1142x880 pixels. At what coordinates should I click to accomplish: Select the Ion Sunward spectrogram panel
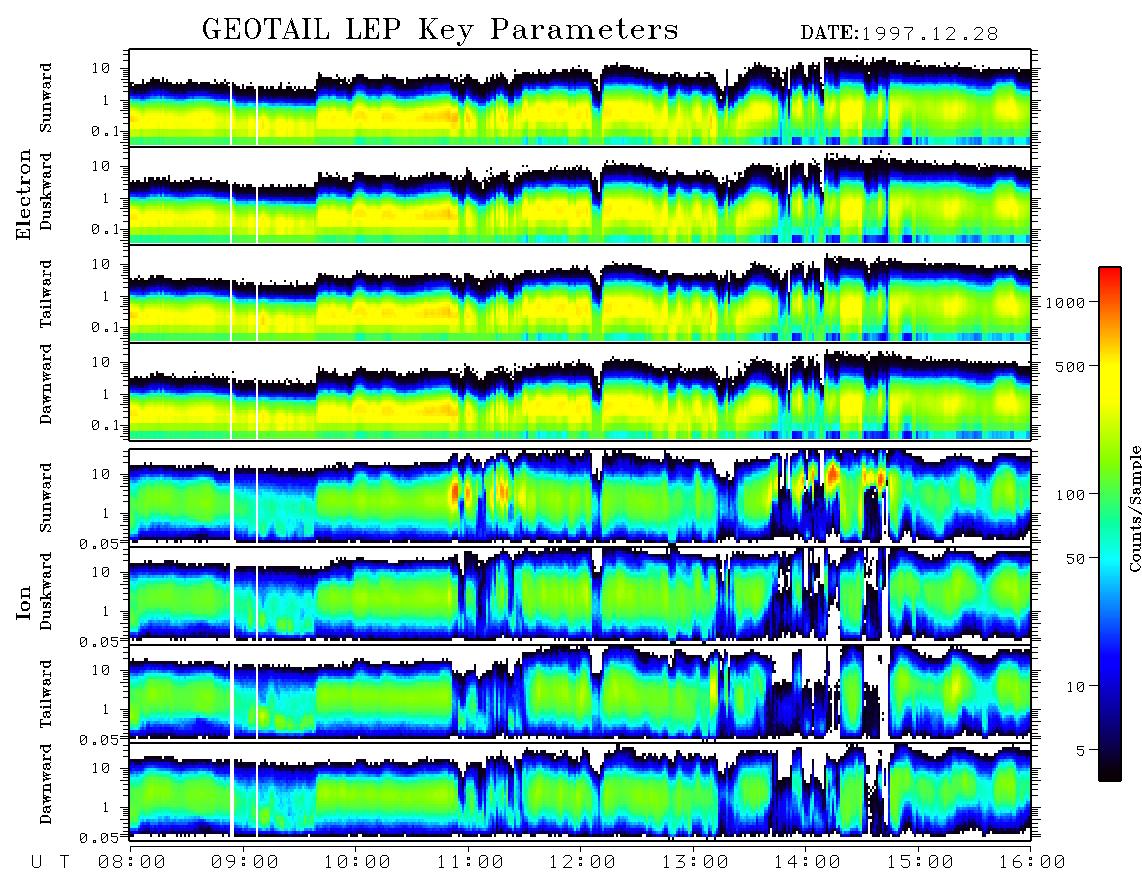[580, 496]
